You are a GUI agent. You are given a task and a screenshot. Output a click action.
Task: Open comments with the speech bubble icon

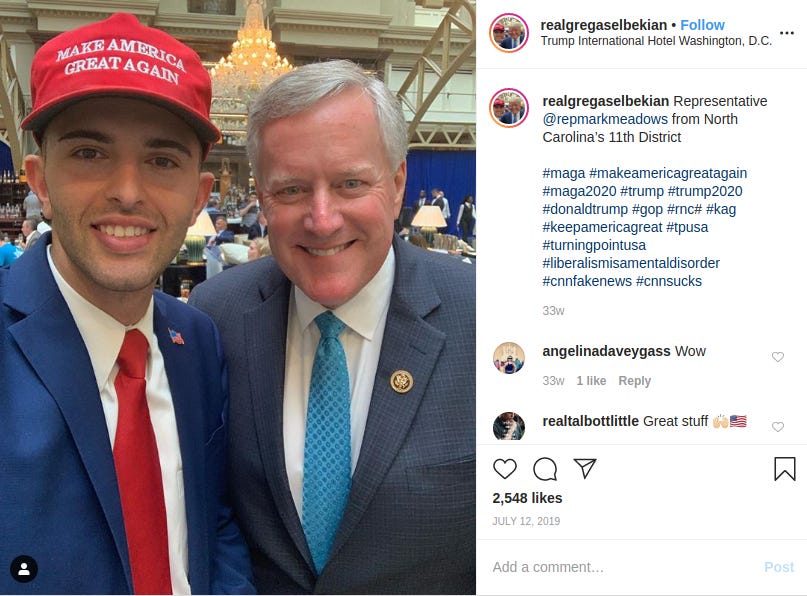545,469
